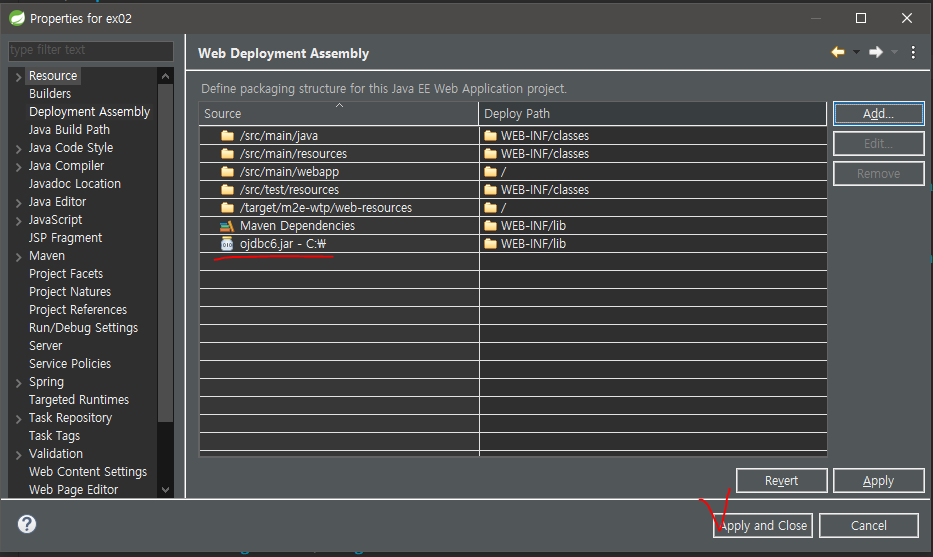Screen dimensions: 933x557
Task: Click the Revert button
Action: 781,480
